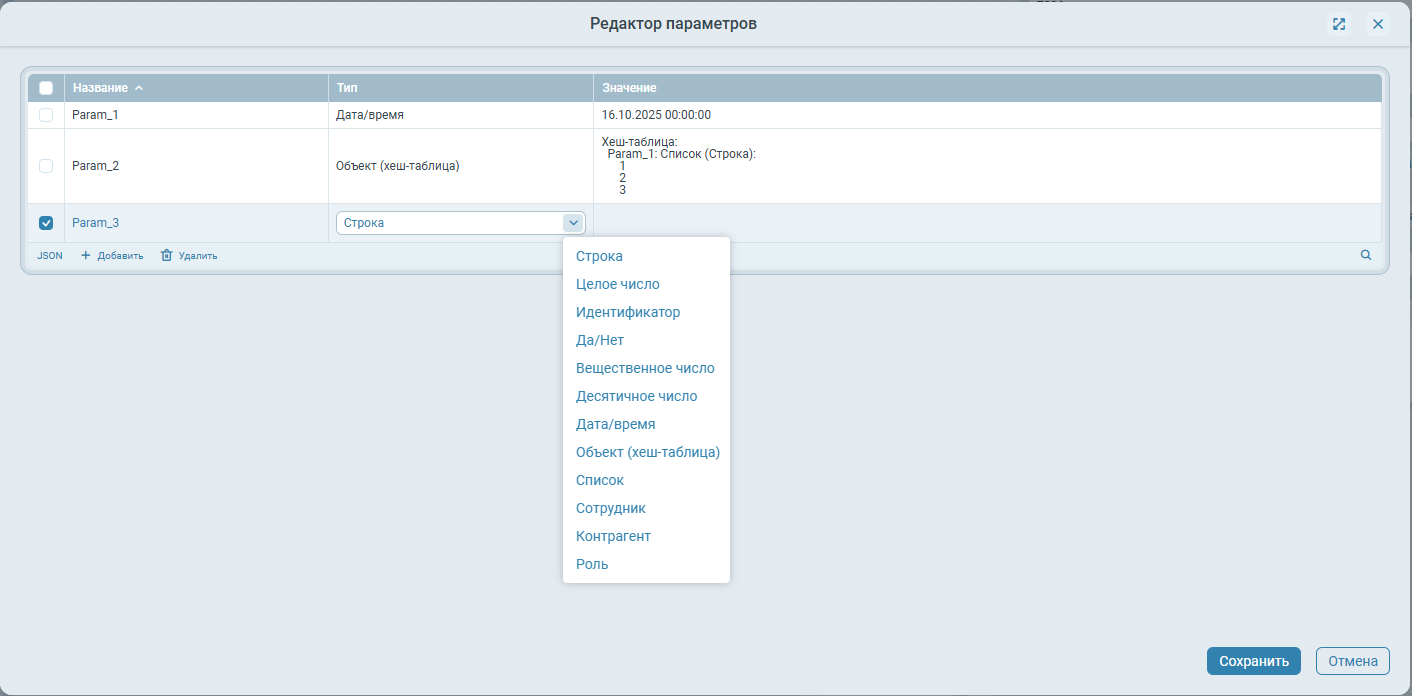Toggle the select-all checkbox in header
Screen dimensions: 1412x696
pos(46,88)
